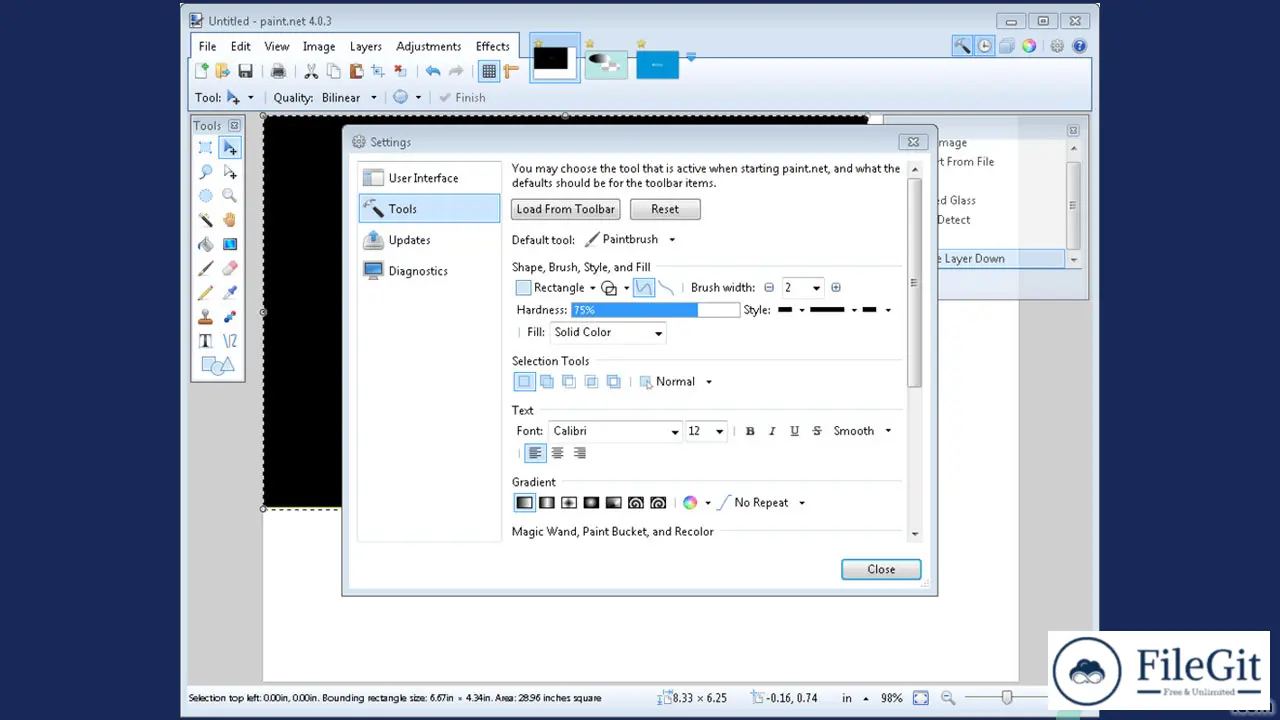Viewport: 1280px width, 720px height.
Task: Select the Pan hand tool
Action: click(230, 220)
